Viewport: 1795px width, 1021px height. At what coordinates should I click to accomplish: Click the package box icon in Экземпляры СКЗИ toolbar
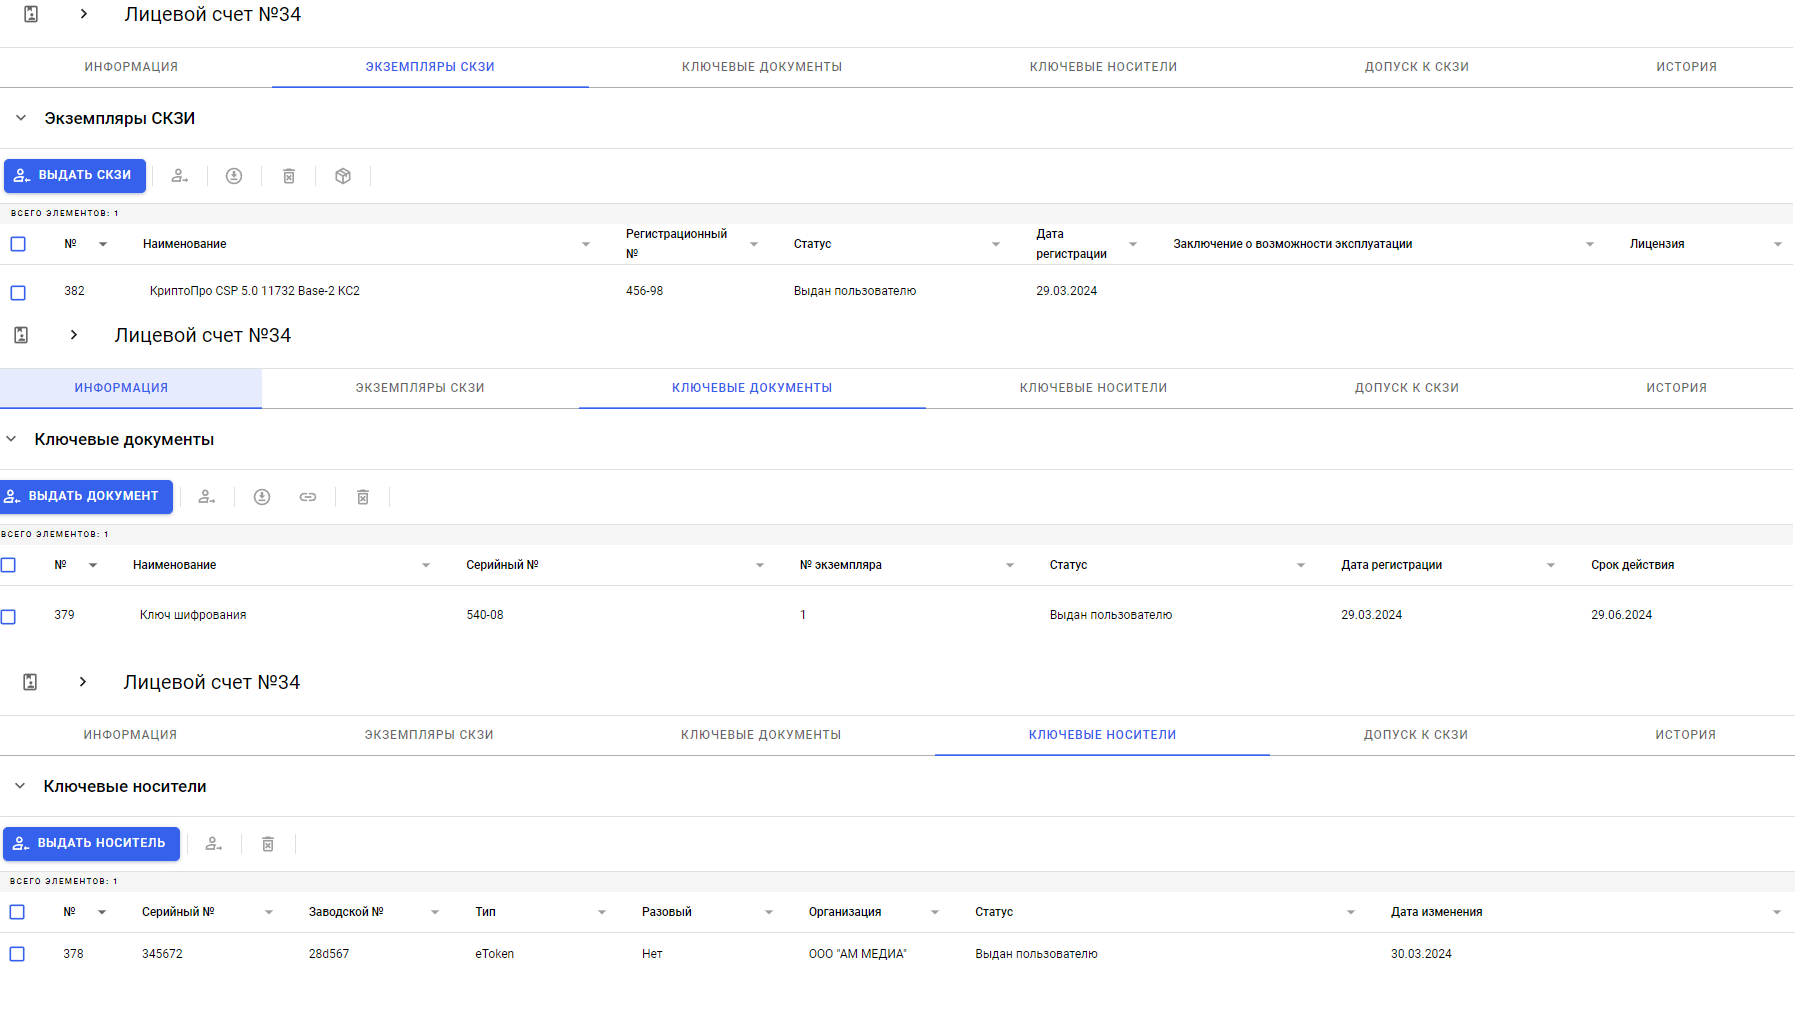coord(343,176)
